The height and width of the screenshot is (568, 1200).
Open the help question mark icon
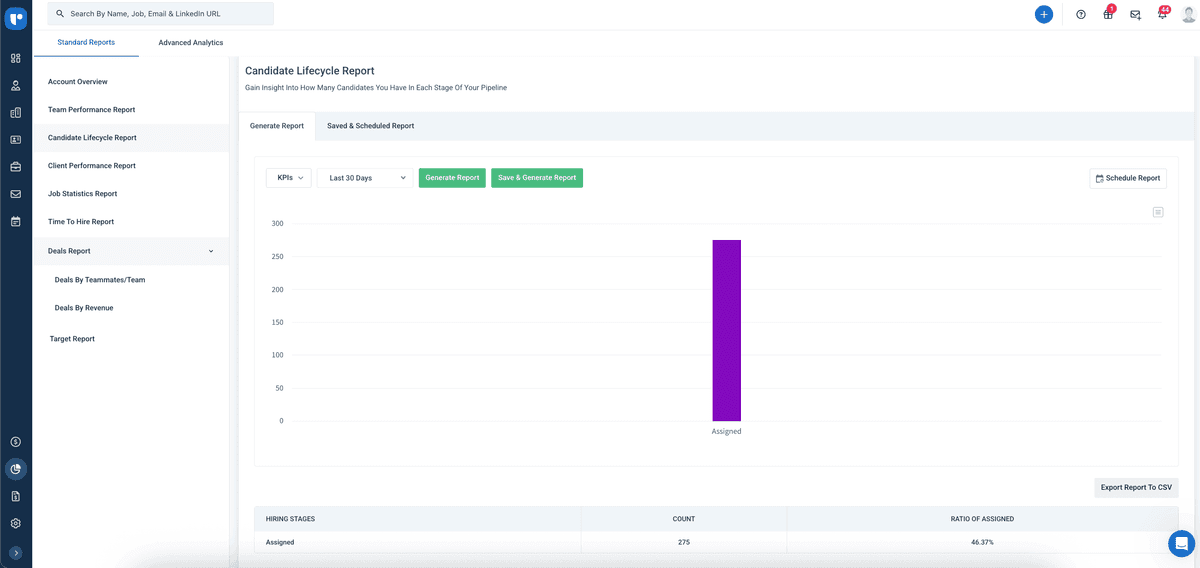1081,14
